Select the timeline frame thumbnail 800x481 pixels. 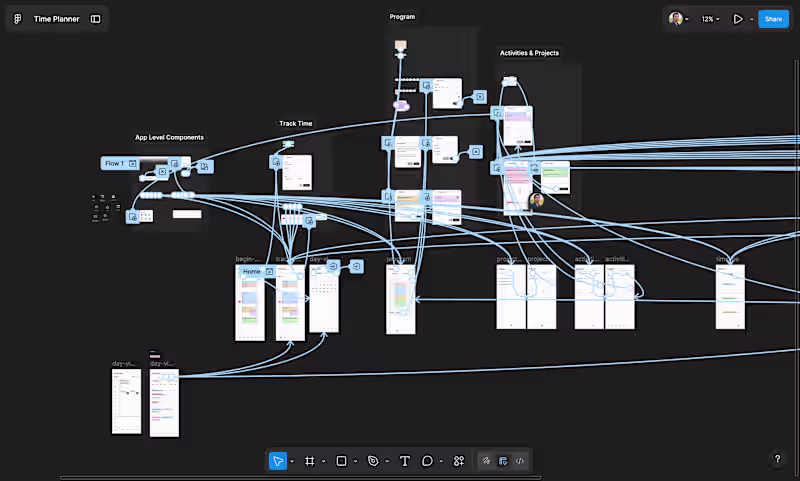click(730, 297)
